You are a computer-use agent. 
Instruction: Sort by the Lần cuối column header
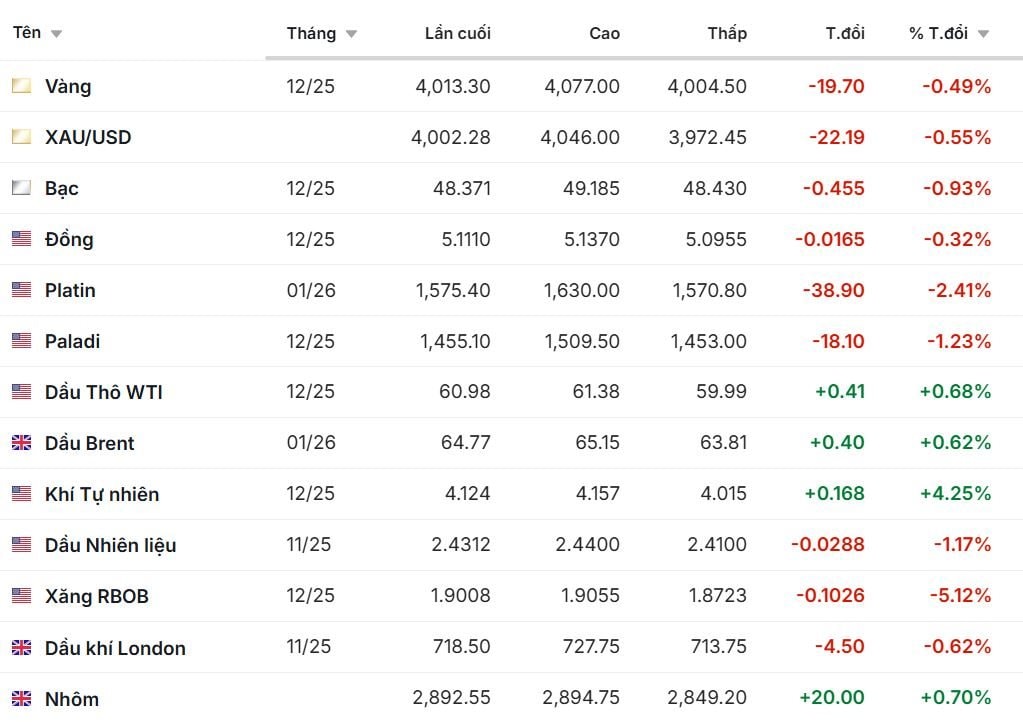pos(457,33)
